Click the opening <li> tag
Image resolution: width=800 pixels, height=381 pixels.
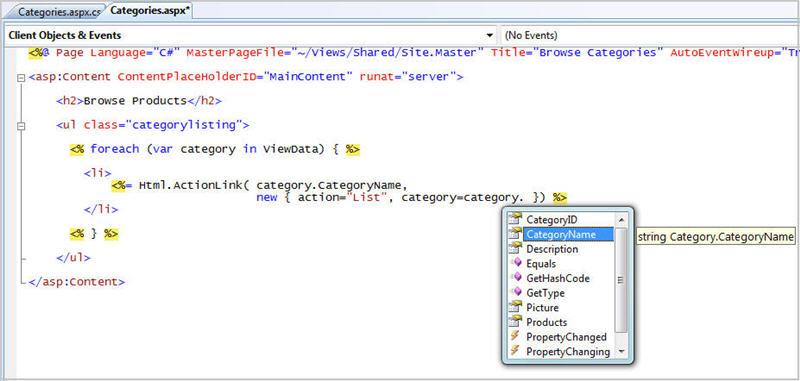pos(97,173)
